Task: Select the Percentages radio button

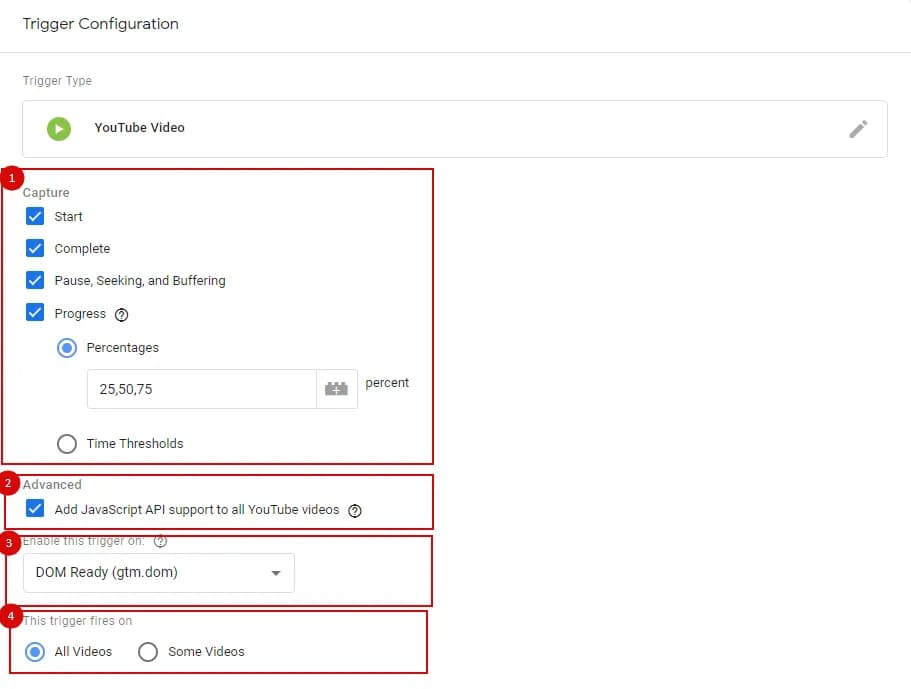Action: [67, 347]
